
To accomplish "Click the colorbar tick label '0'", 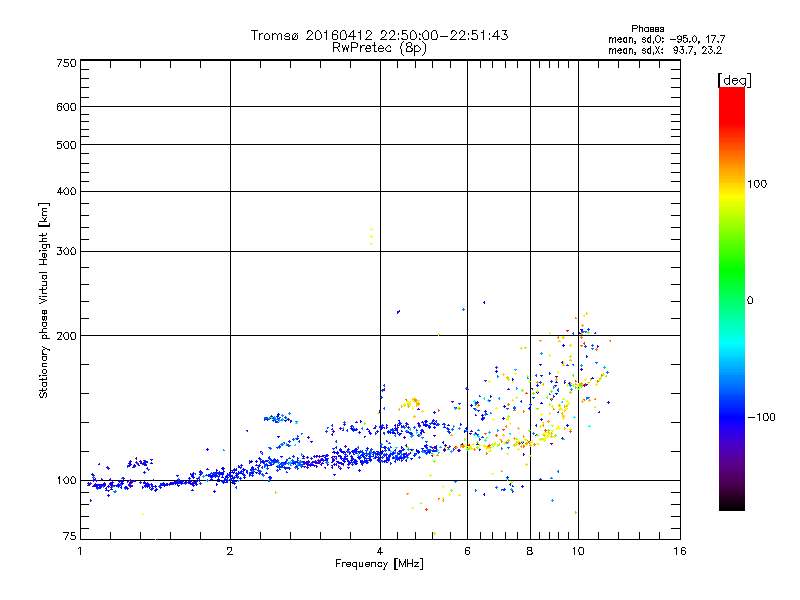I will tap(750, 301).
